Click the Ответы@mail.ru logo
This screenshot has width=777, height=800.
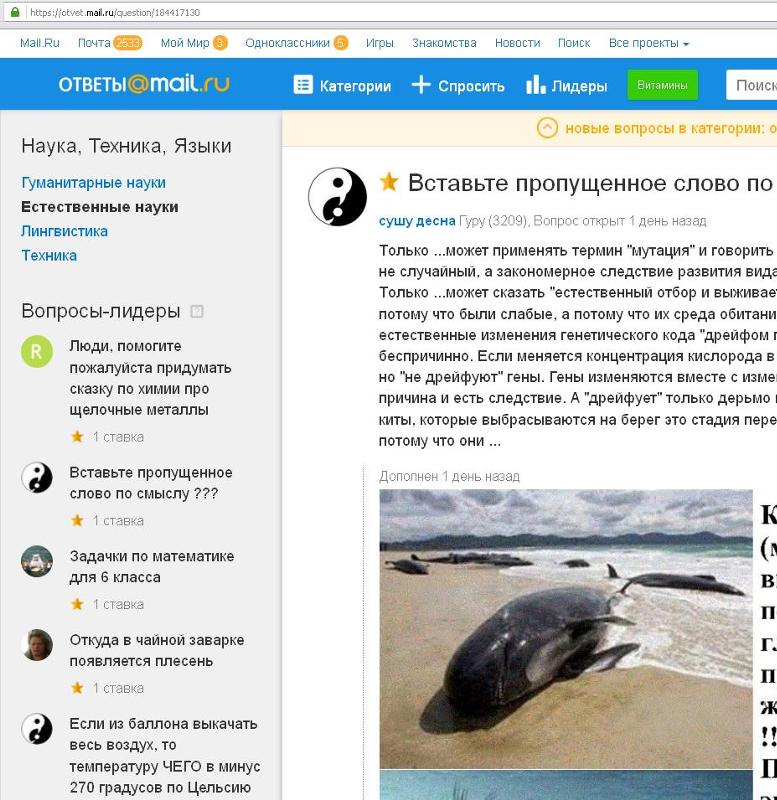[144, 84]
